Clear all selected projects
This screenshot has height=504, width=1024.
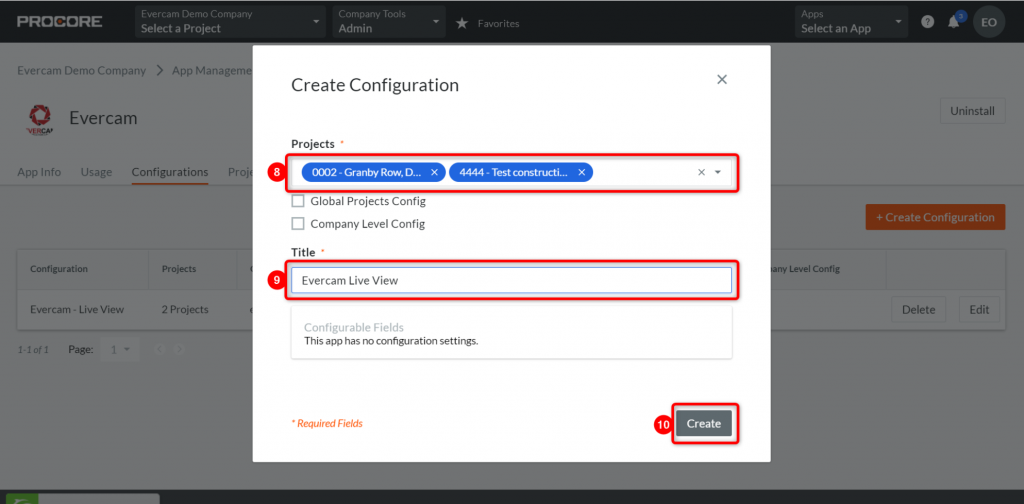point(701,172)
